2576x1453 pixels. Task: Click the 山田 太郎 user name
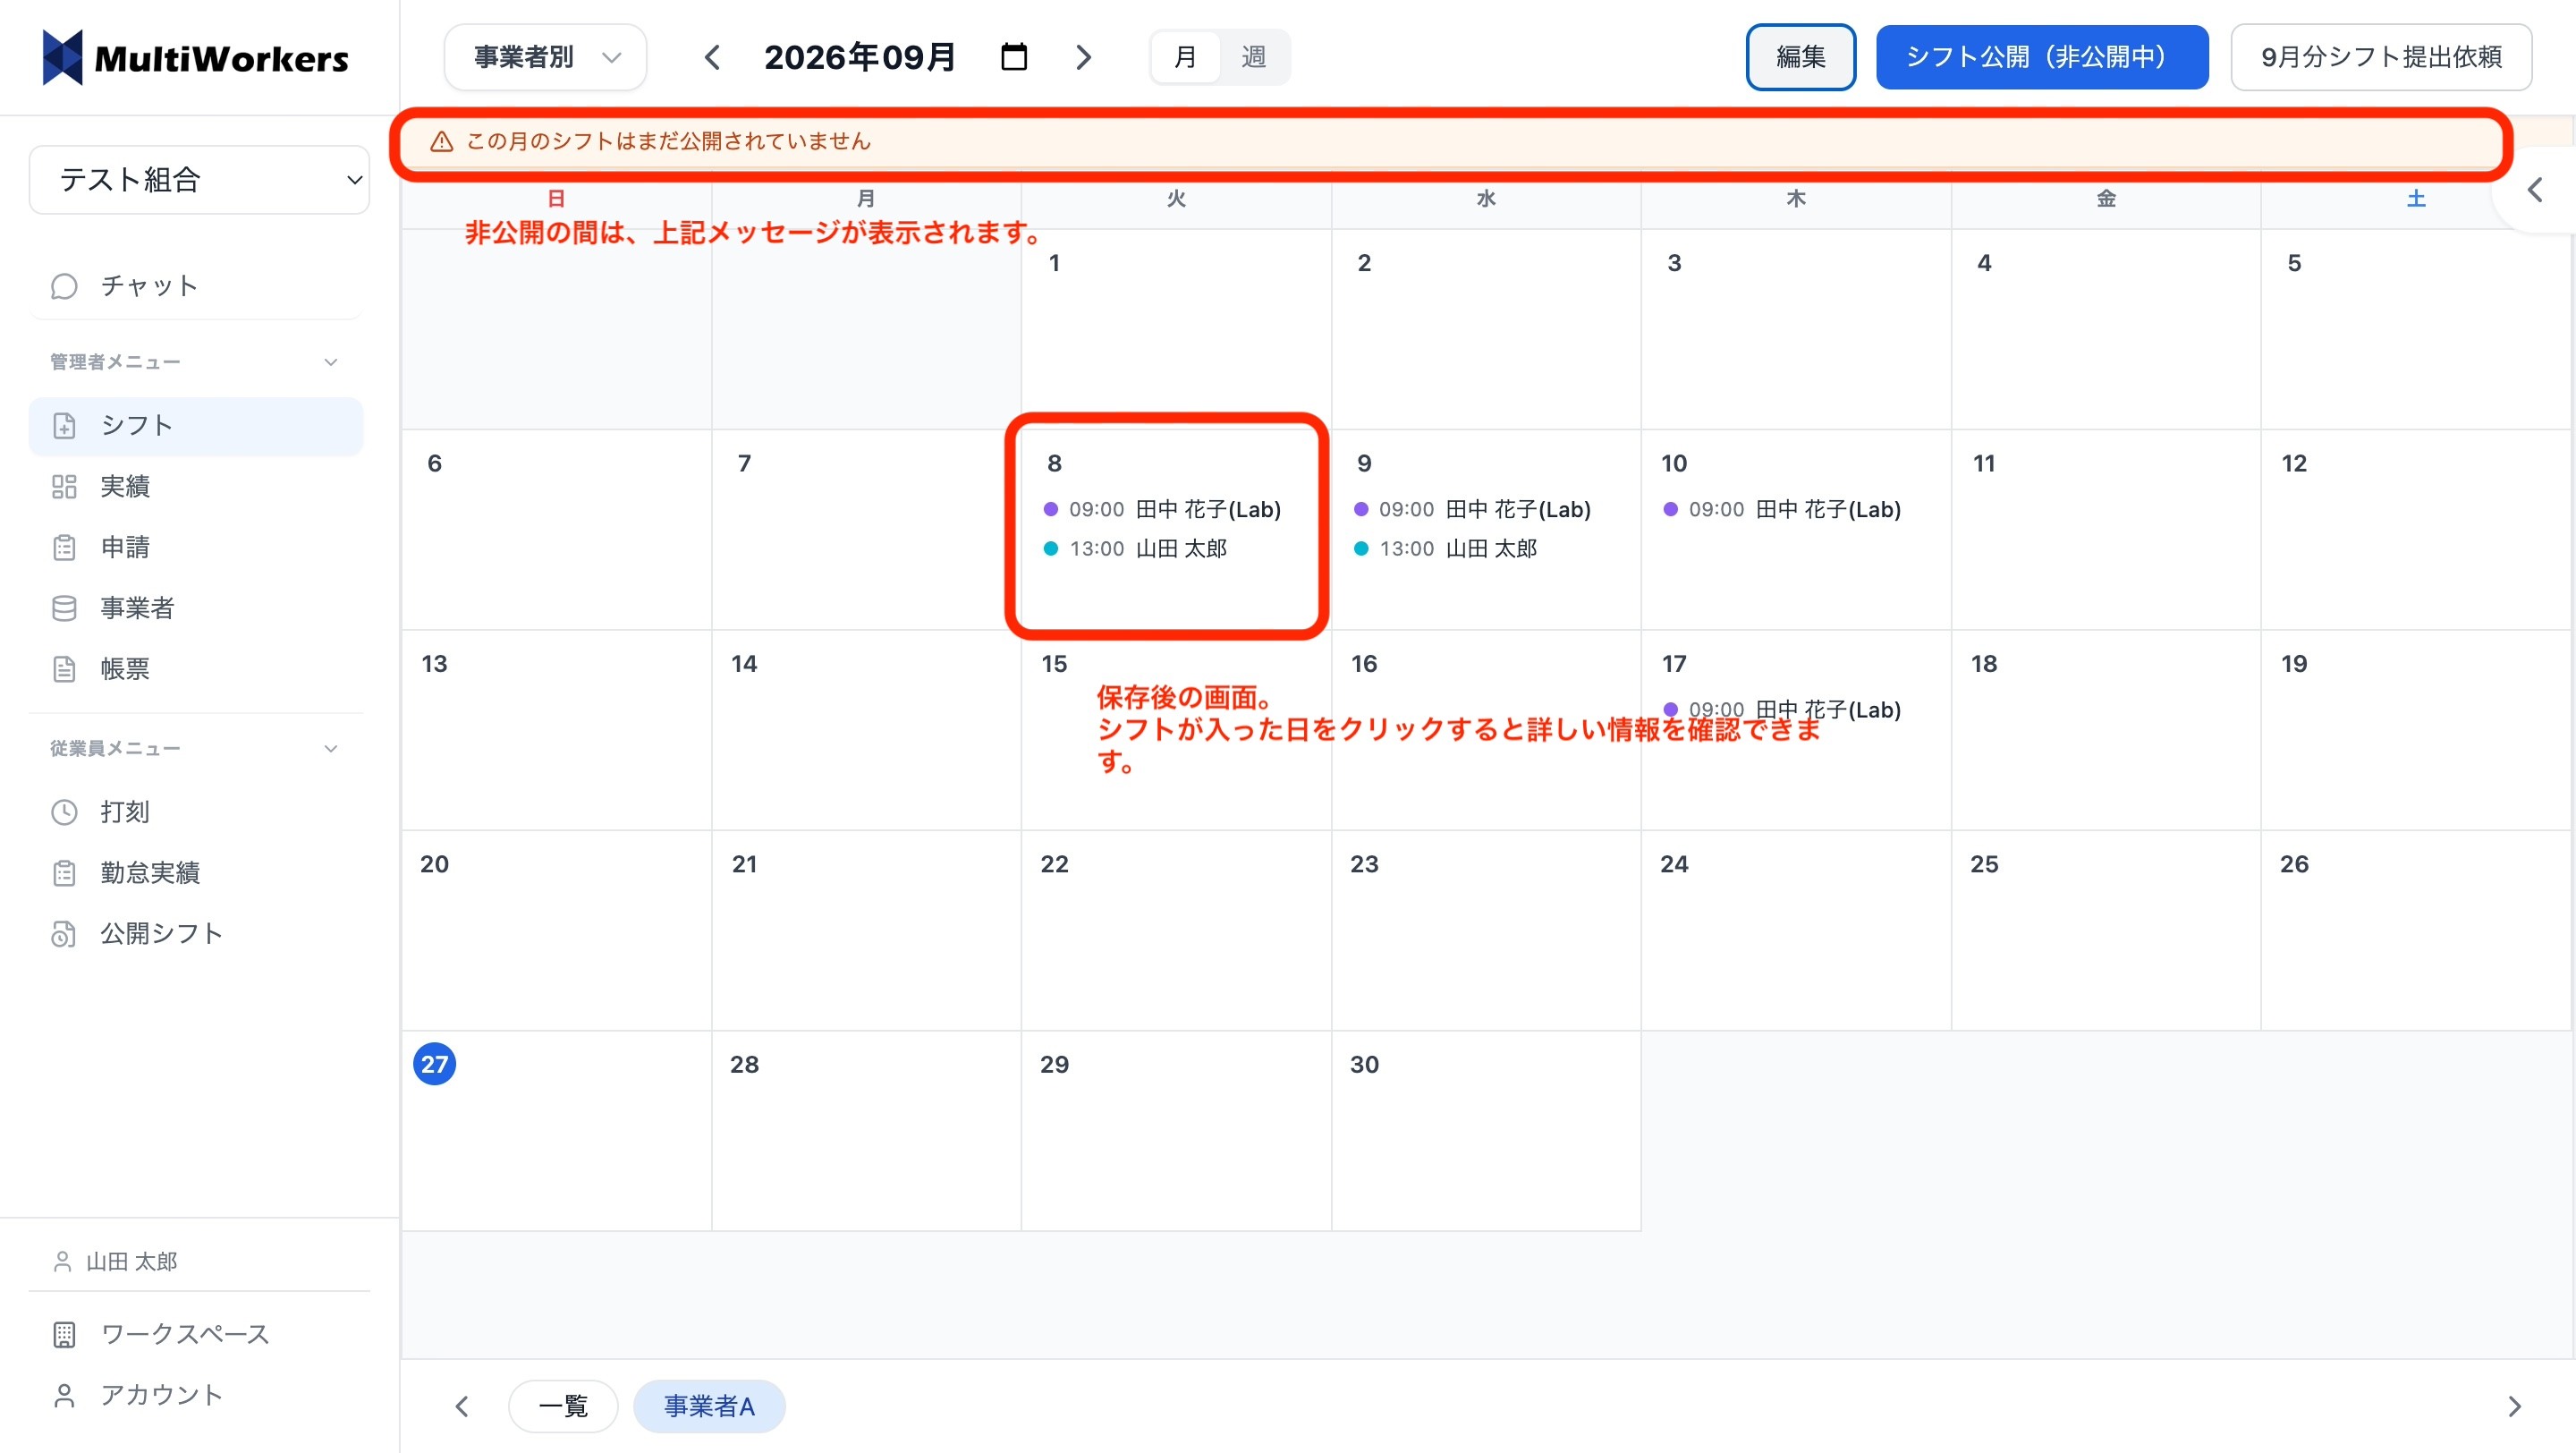[131, 1262]
